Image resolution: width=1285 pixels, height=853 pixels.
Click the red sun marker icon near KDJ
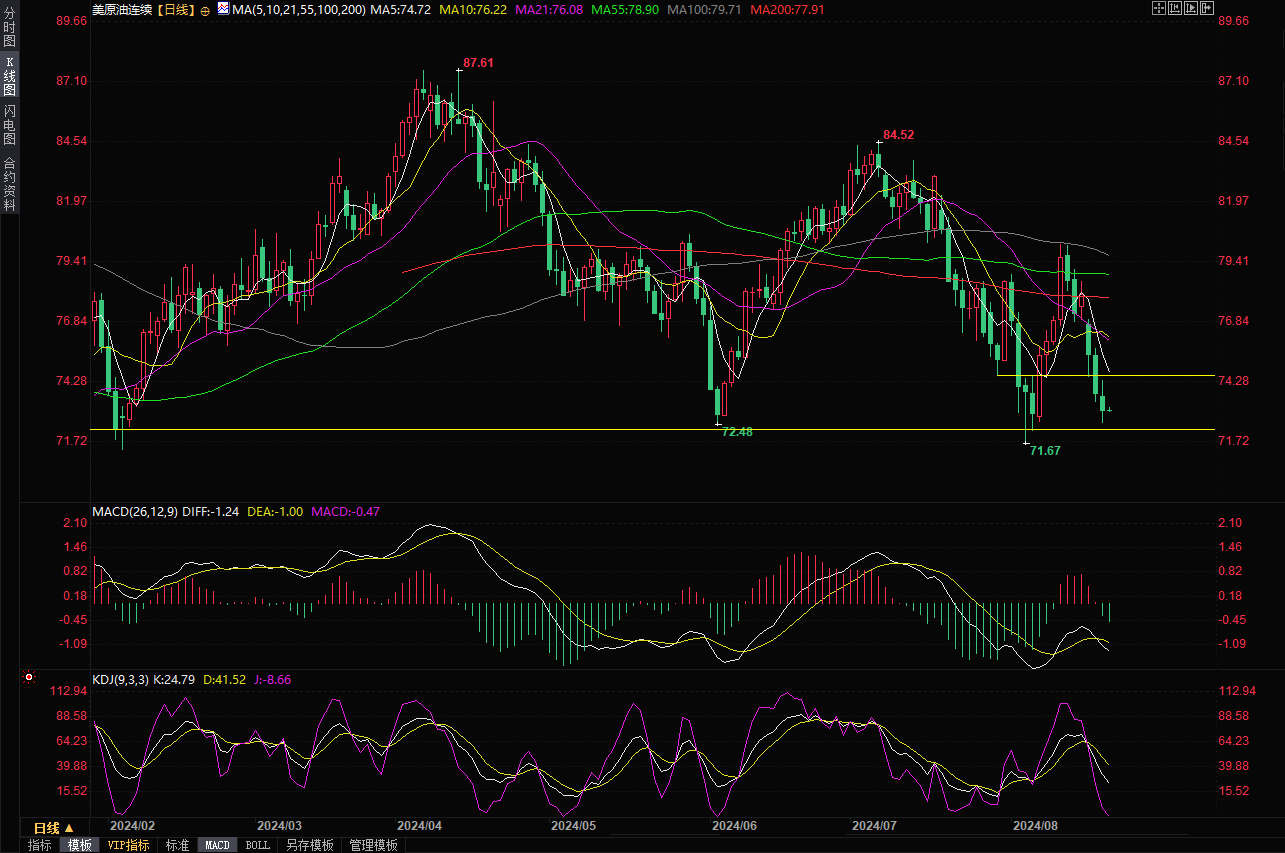pos(29,677)
